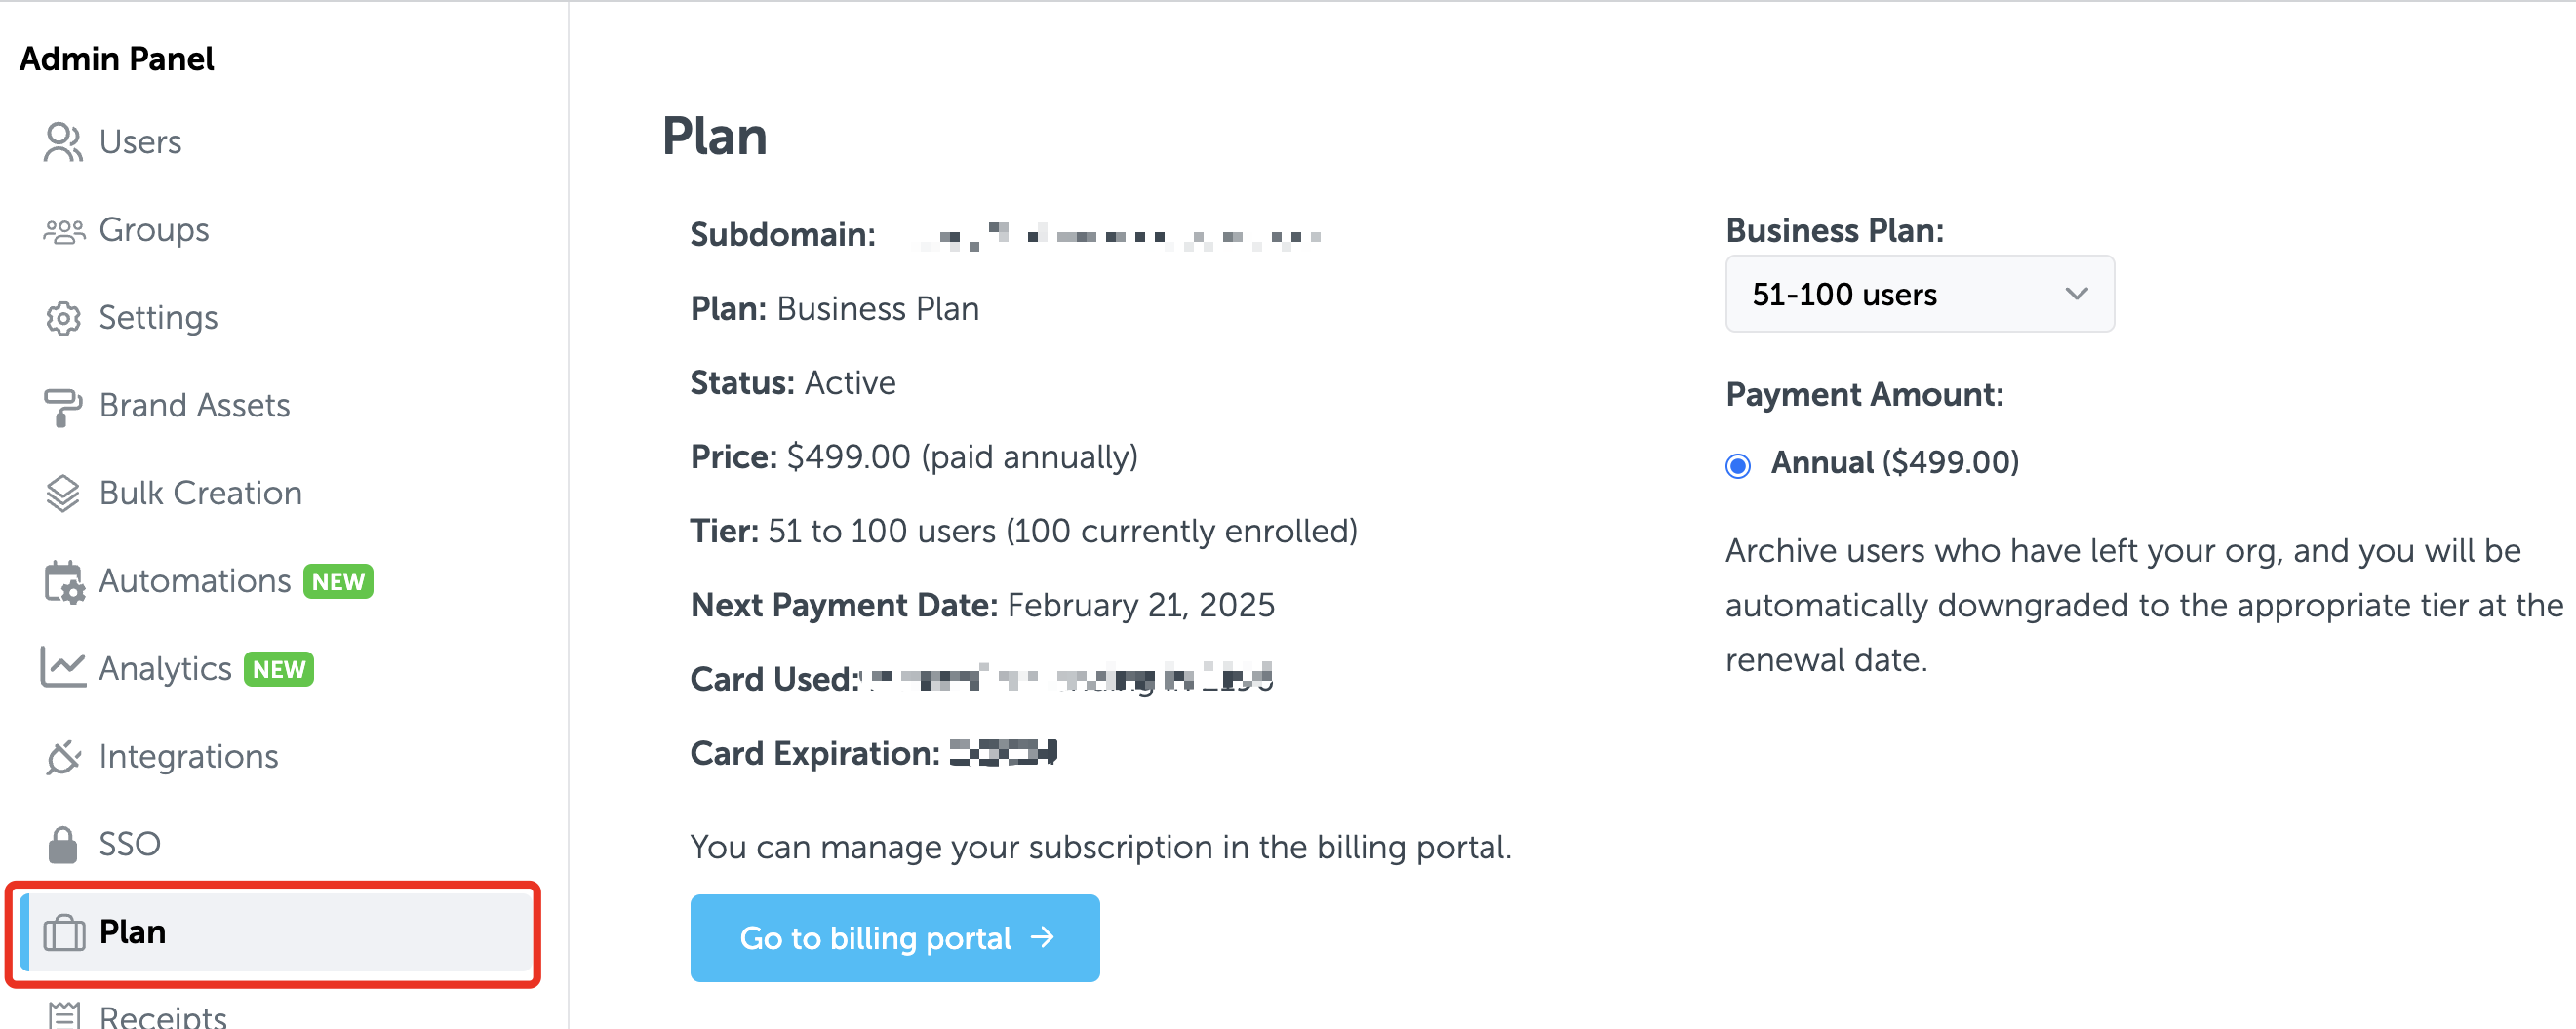2576x1029 pixels.
Task: Click the Integrations plug icon
Action: [63, 757]
